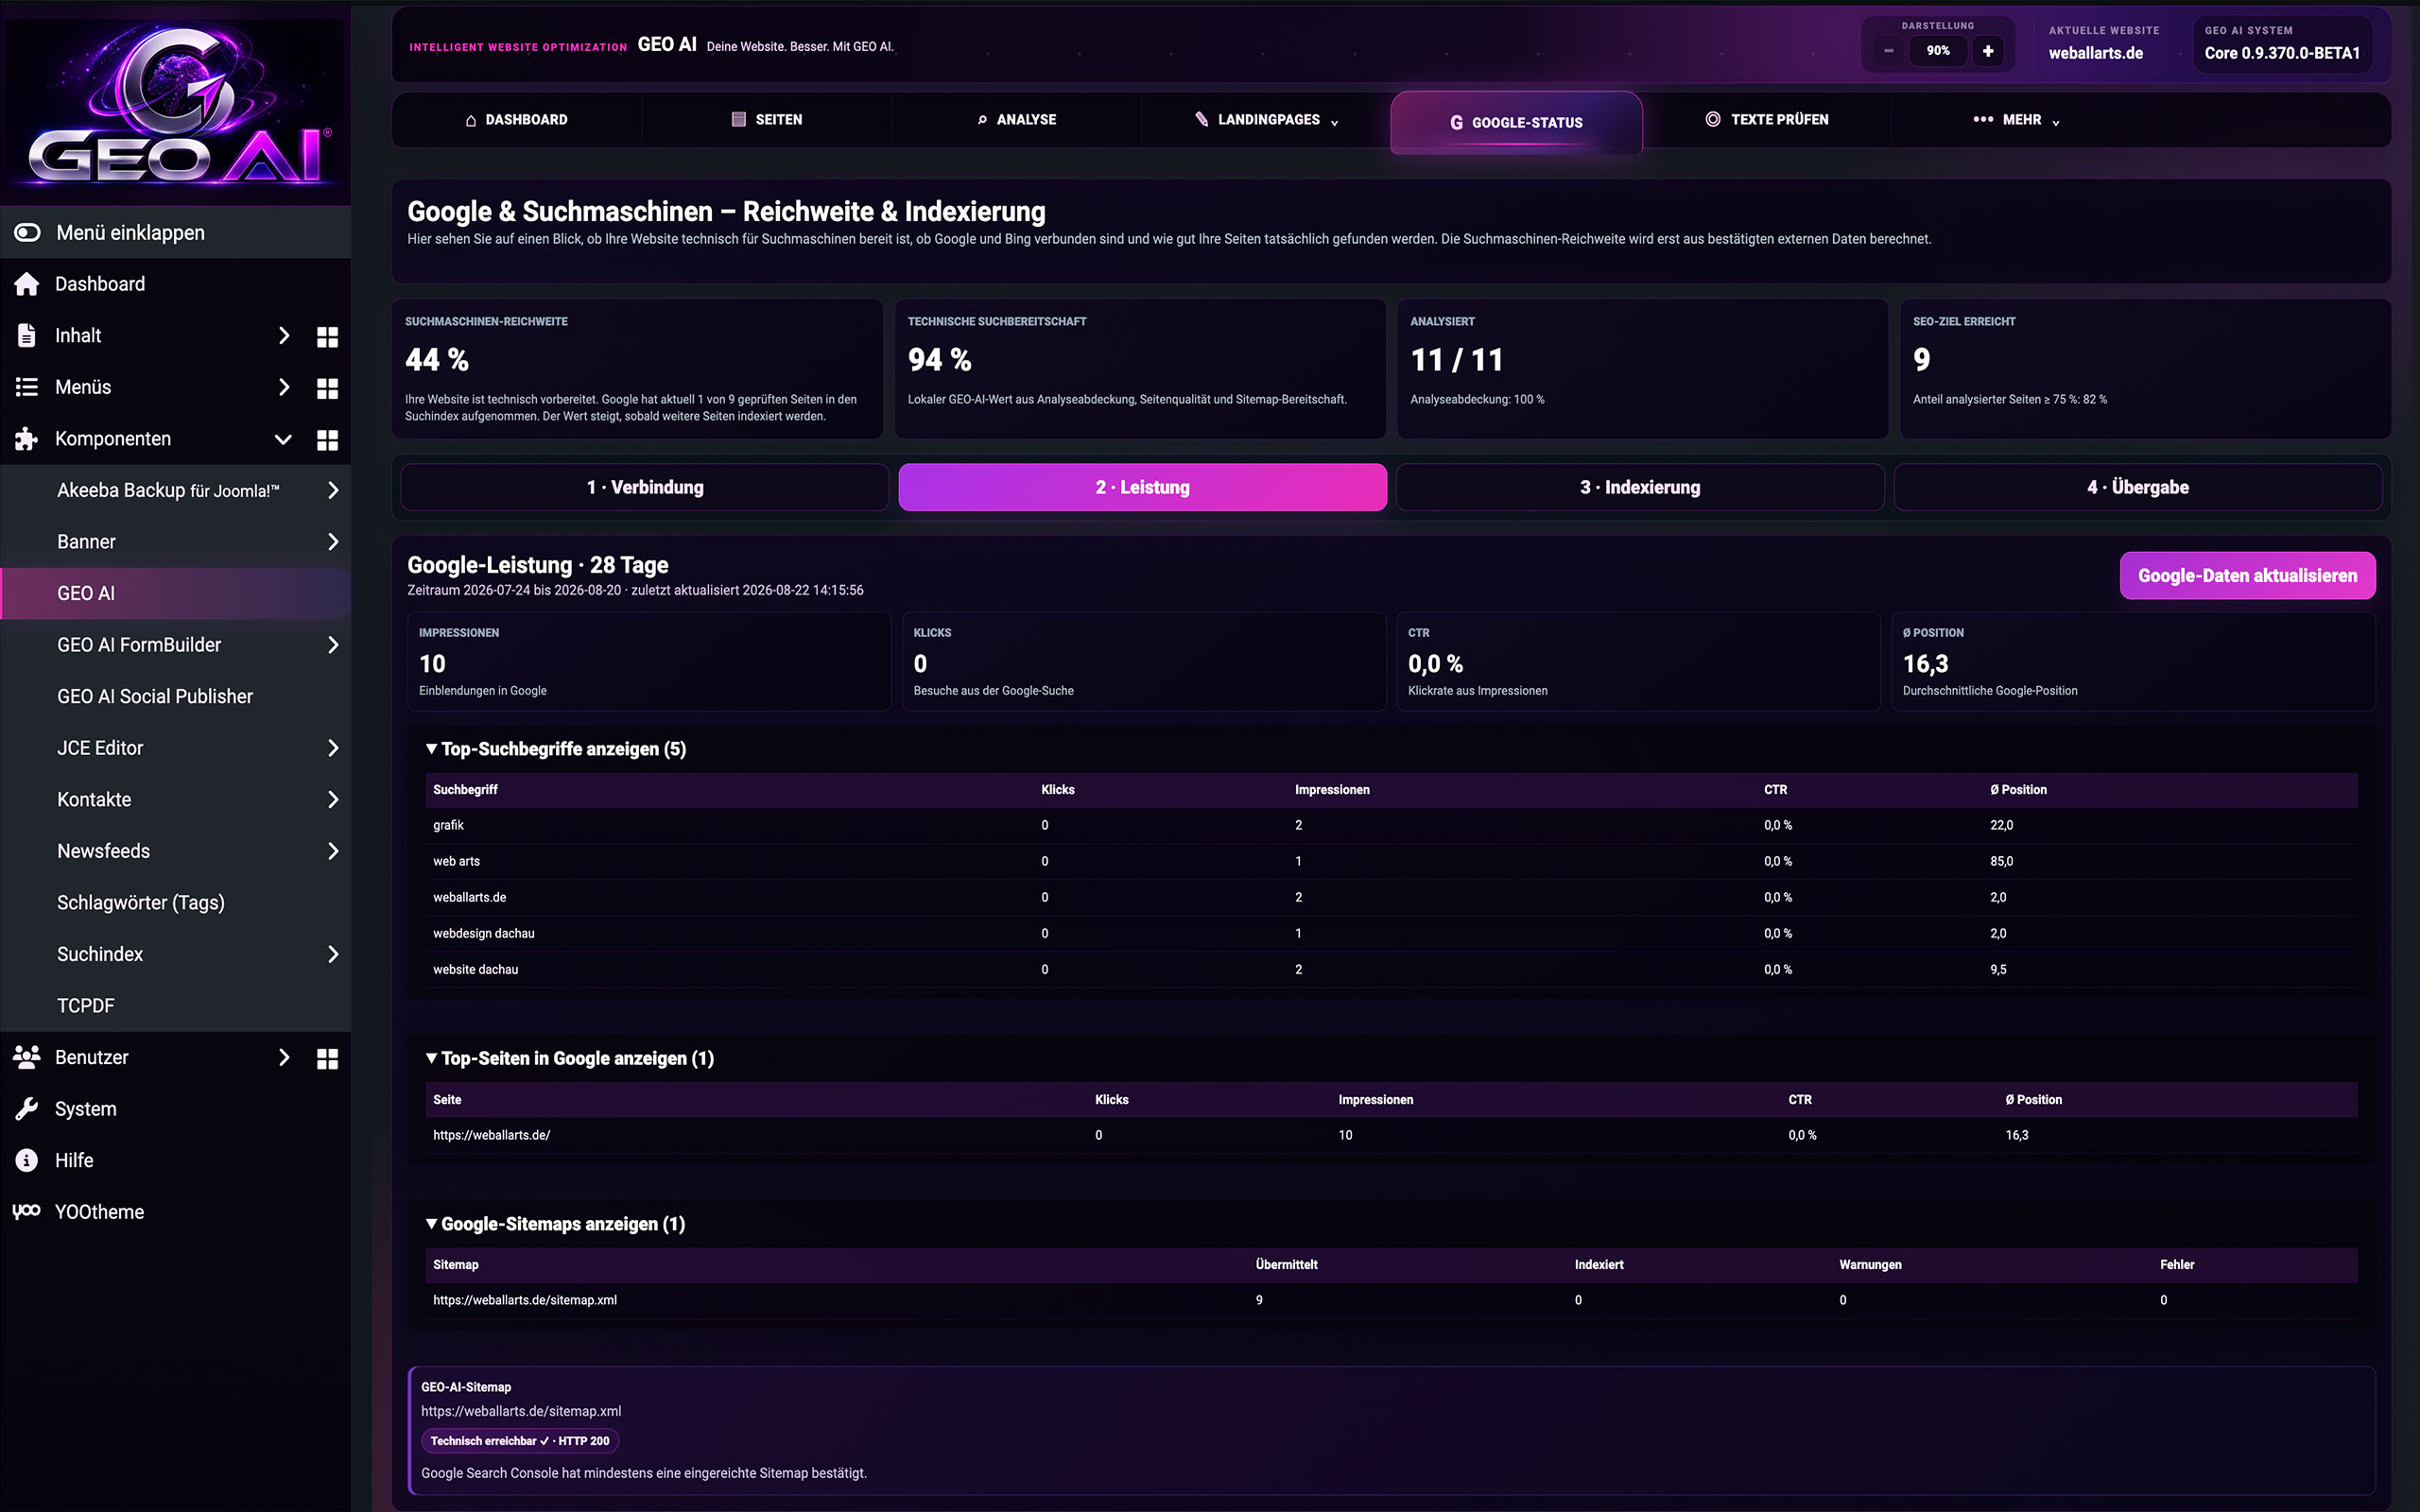Switch to the 3 · Indexierung tab
The image size is (2420, 1512).
coord(1640,487)
